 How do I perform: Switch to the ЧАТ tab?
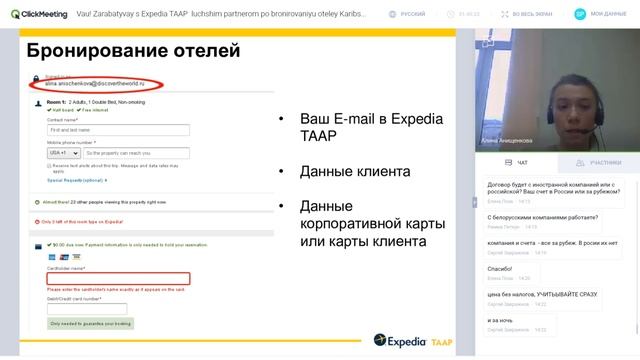[x=516, y=162]
